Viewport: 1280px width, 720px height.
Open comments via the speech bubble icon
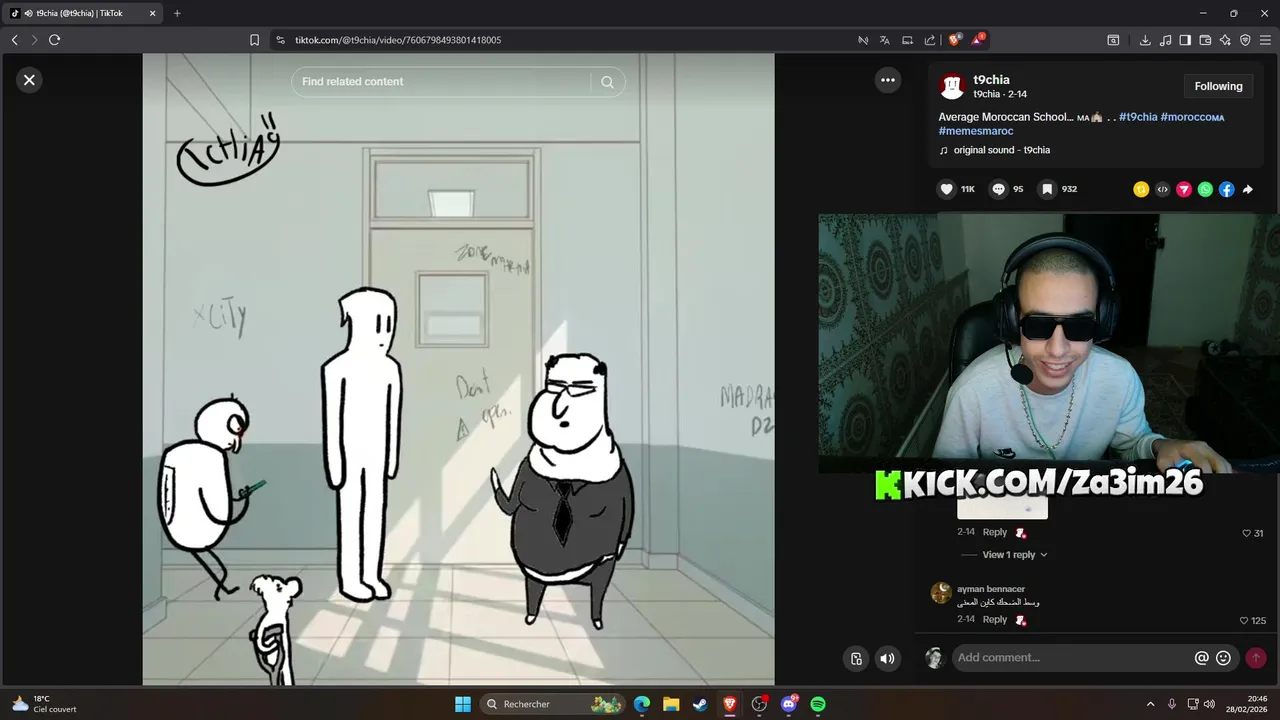998,189
